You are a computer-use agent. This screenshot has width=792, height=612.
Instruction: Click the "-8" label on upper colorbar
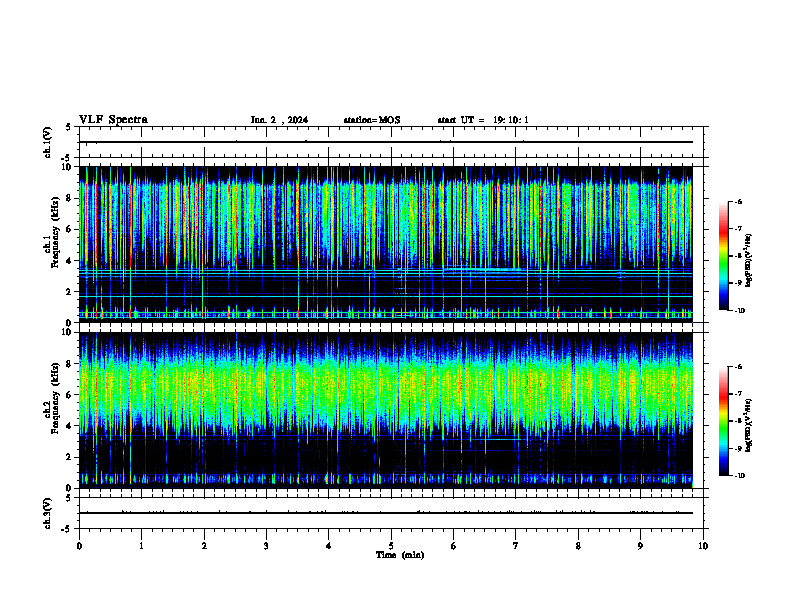[x=738, y=256]
